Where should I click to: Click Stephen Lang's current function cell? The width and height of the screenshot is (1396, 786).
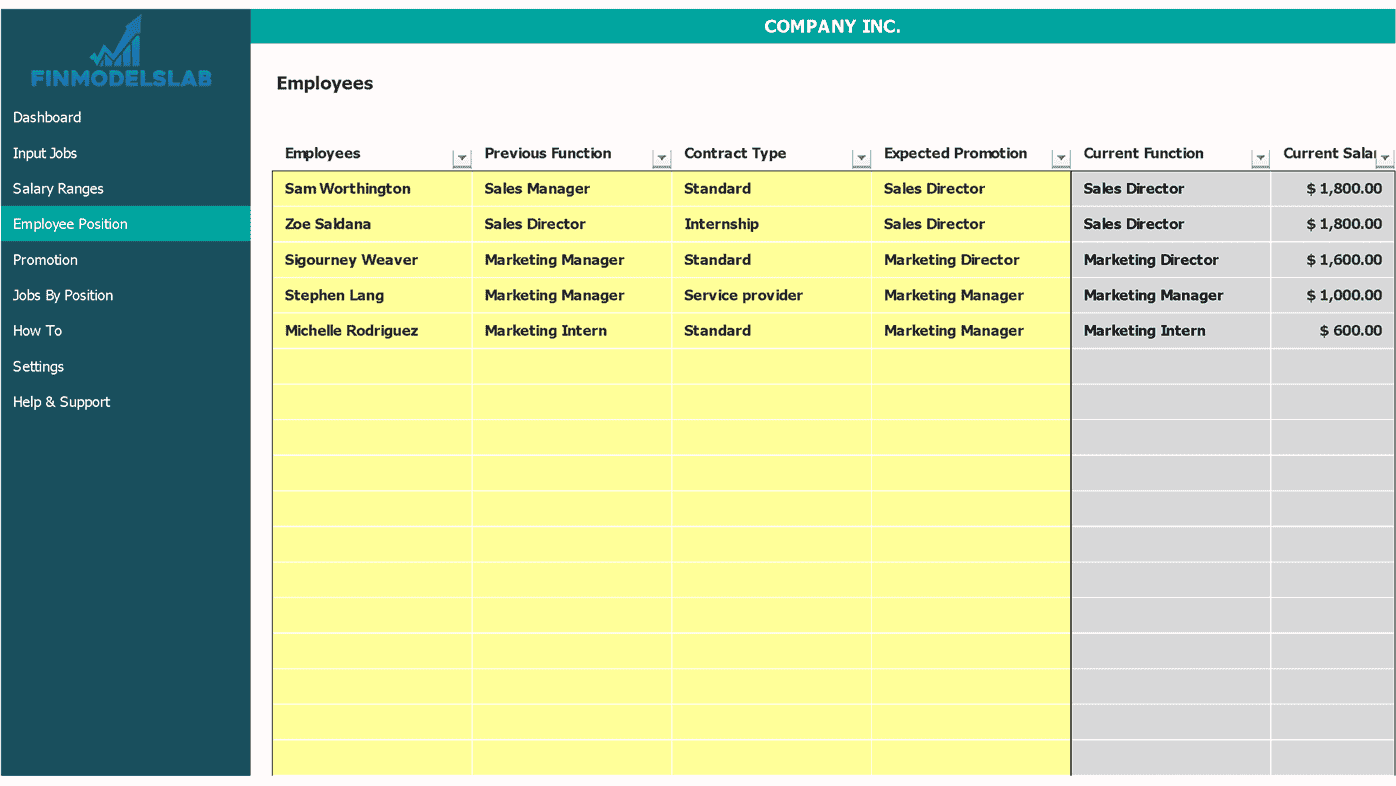(x=1171, y=295)
